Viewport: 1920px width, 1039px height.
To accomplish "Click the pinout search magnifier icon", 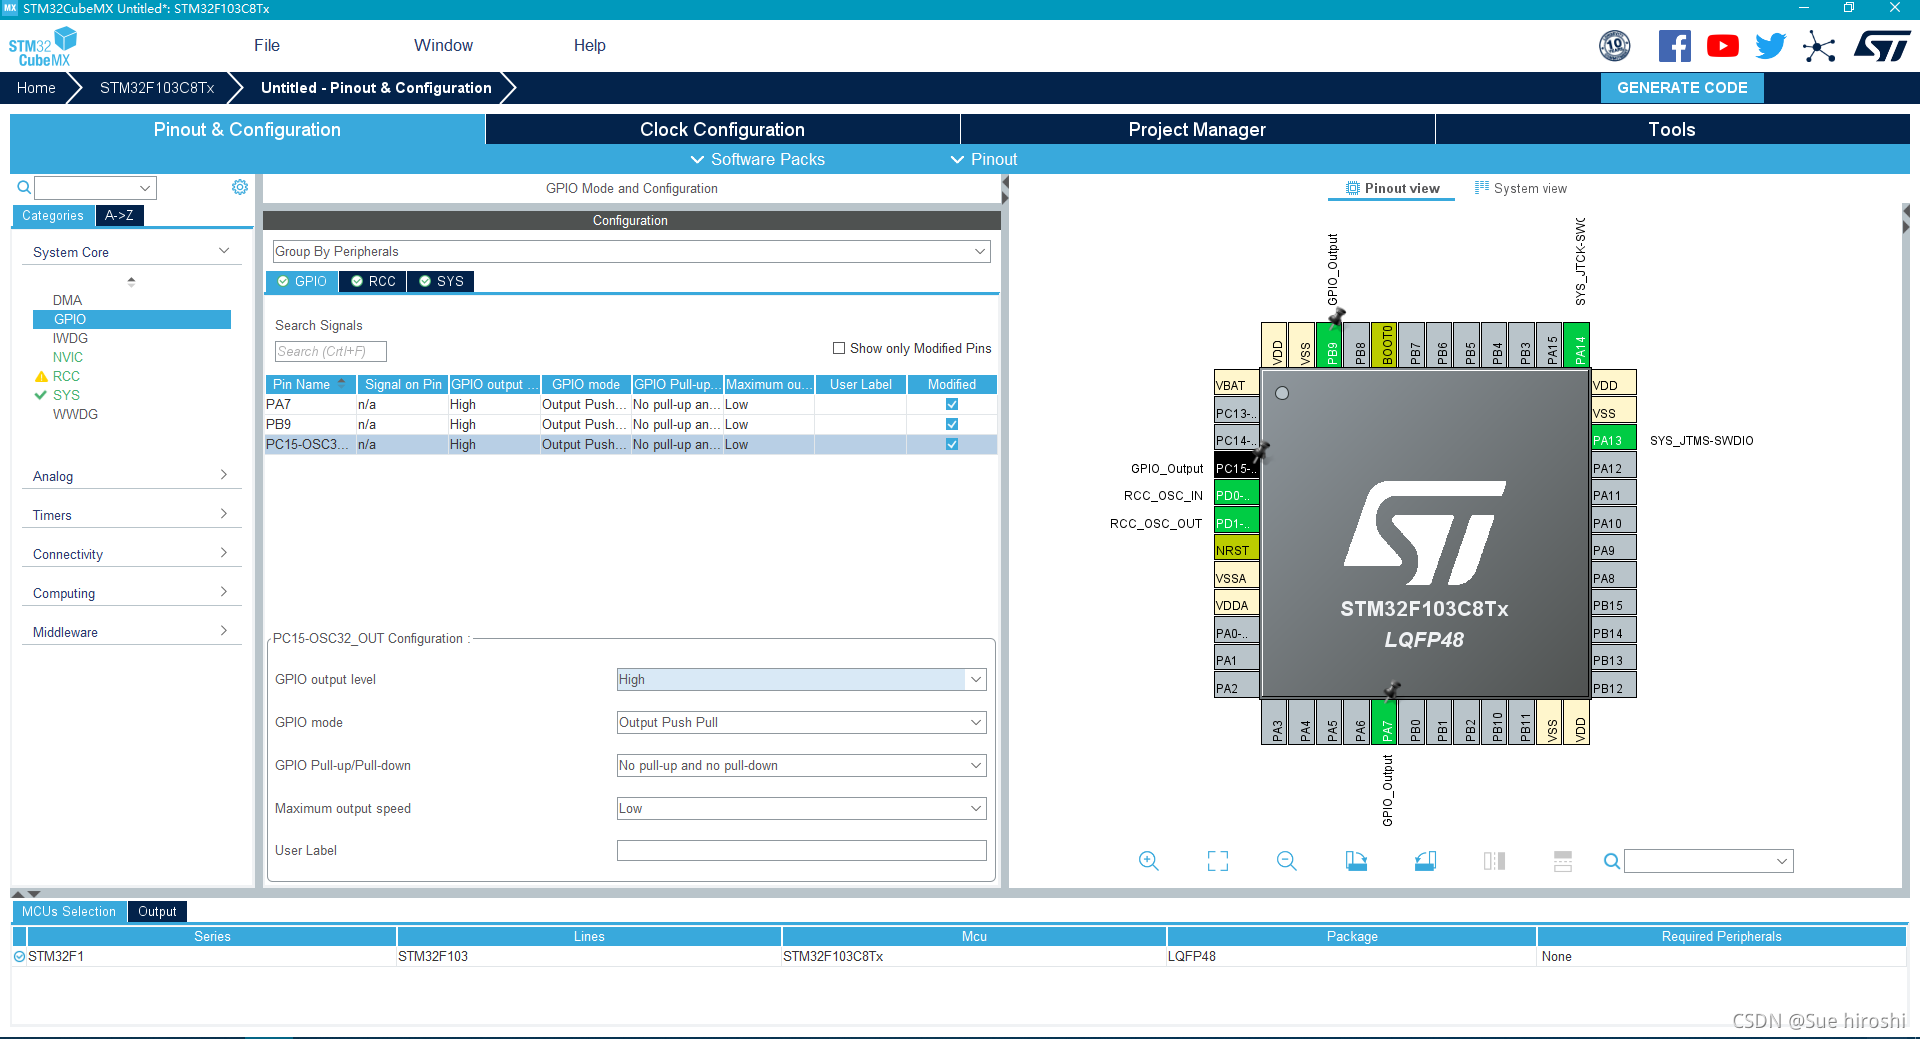I will click(x=1611, y=861).
